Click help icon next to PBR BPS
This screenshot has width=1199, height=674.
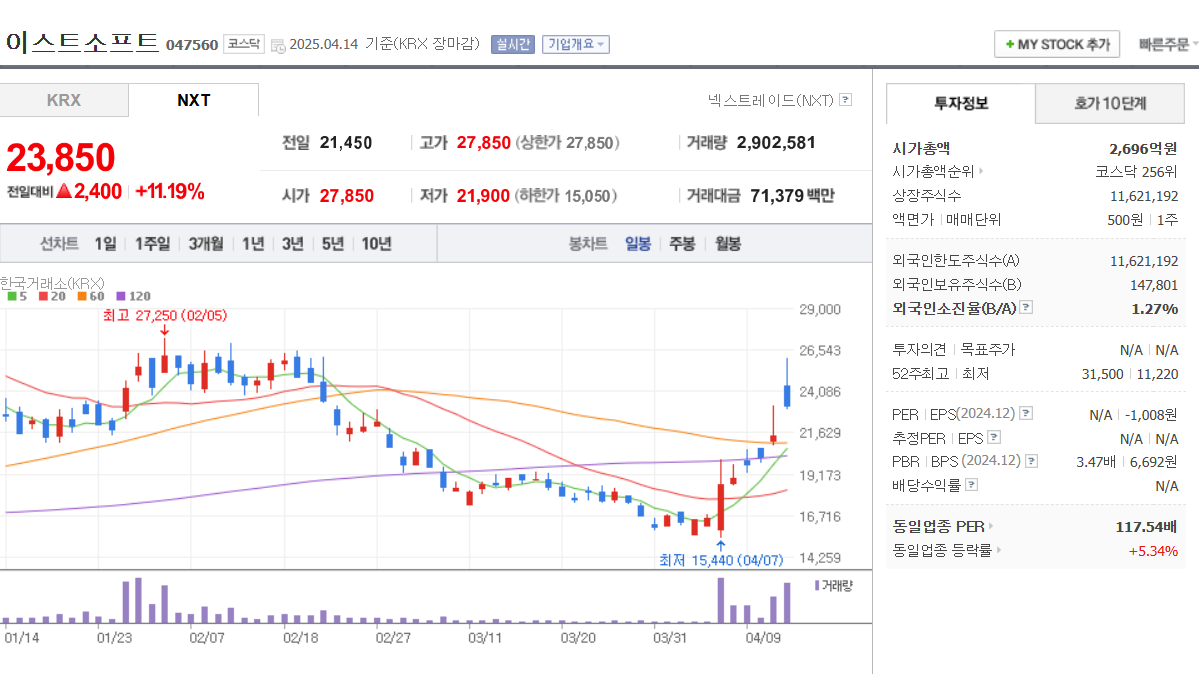pos(1032,461)
